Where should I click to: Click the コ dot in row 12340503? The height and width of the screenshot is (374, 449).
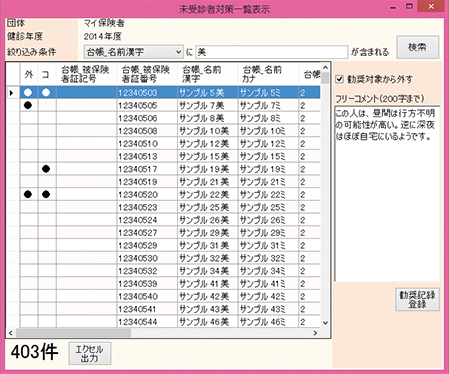coord(46,93)
